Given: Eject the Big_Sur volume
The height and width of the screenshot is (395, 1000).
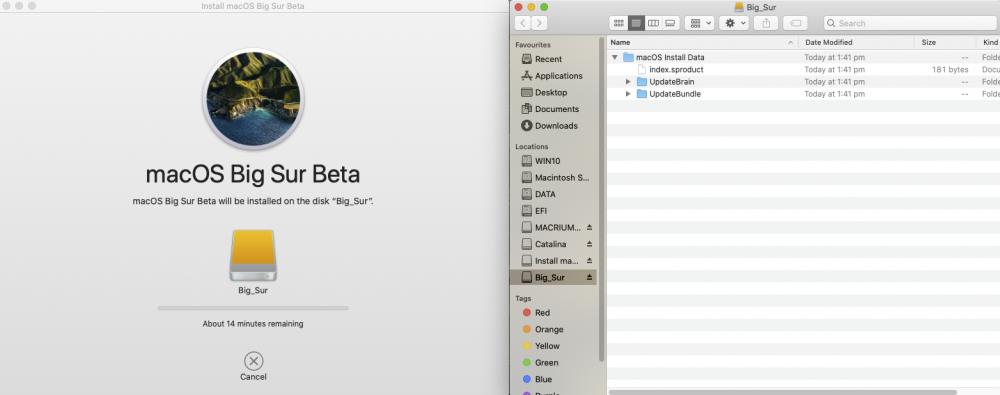Looking at the screenshot, I should click(589, 277).
